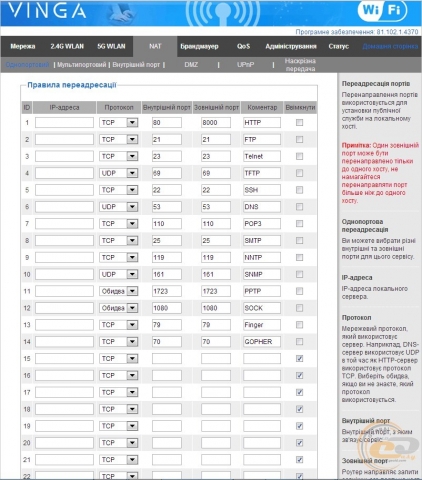Open the Адміністрування tab
The image size is (422, 480).
pos(291,46)
